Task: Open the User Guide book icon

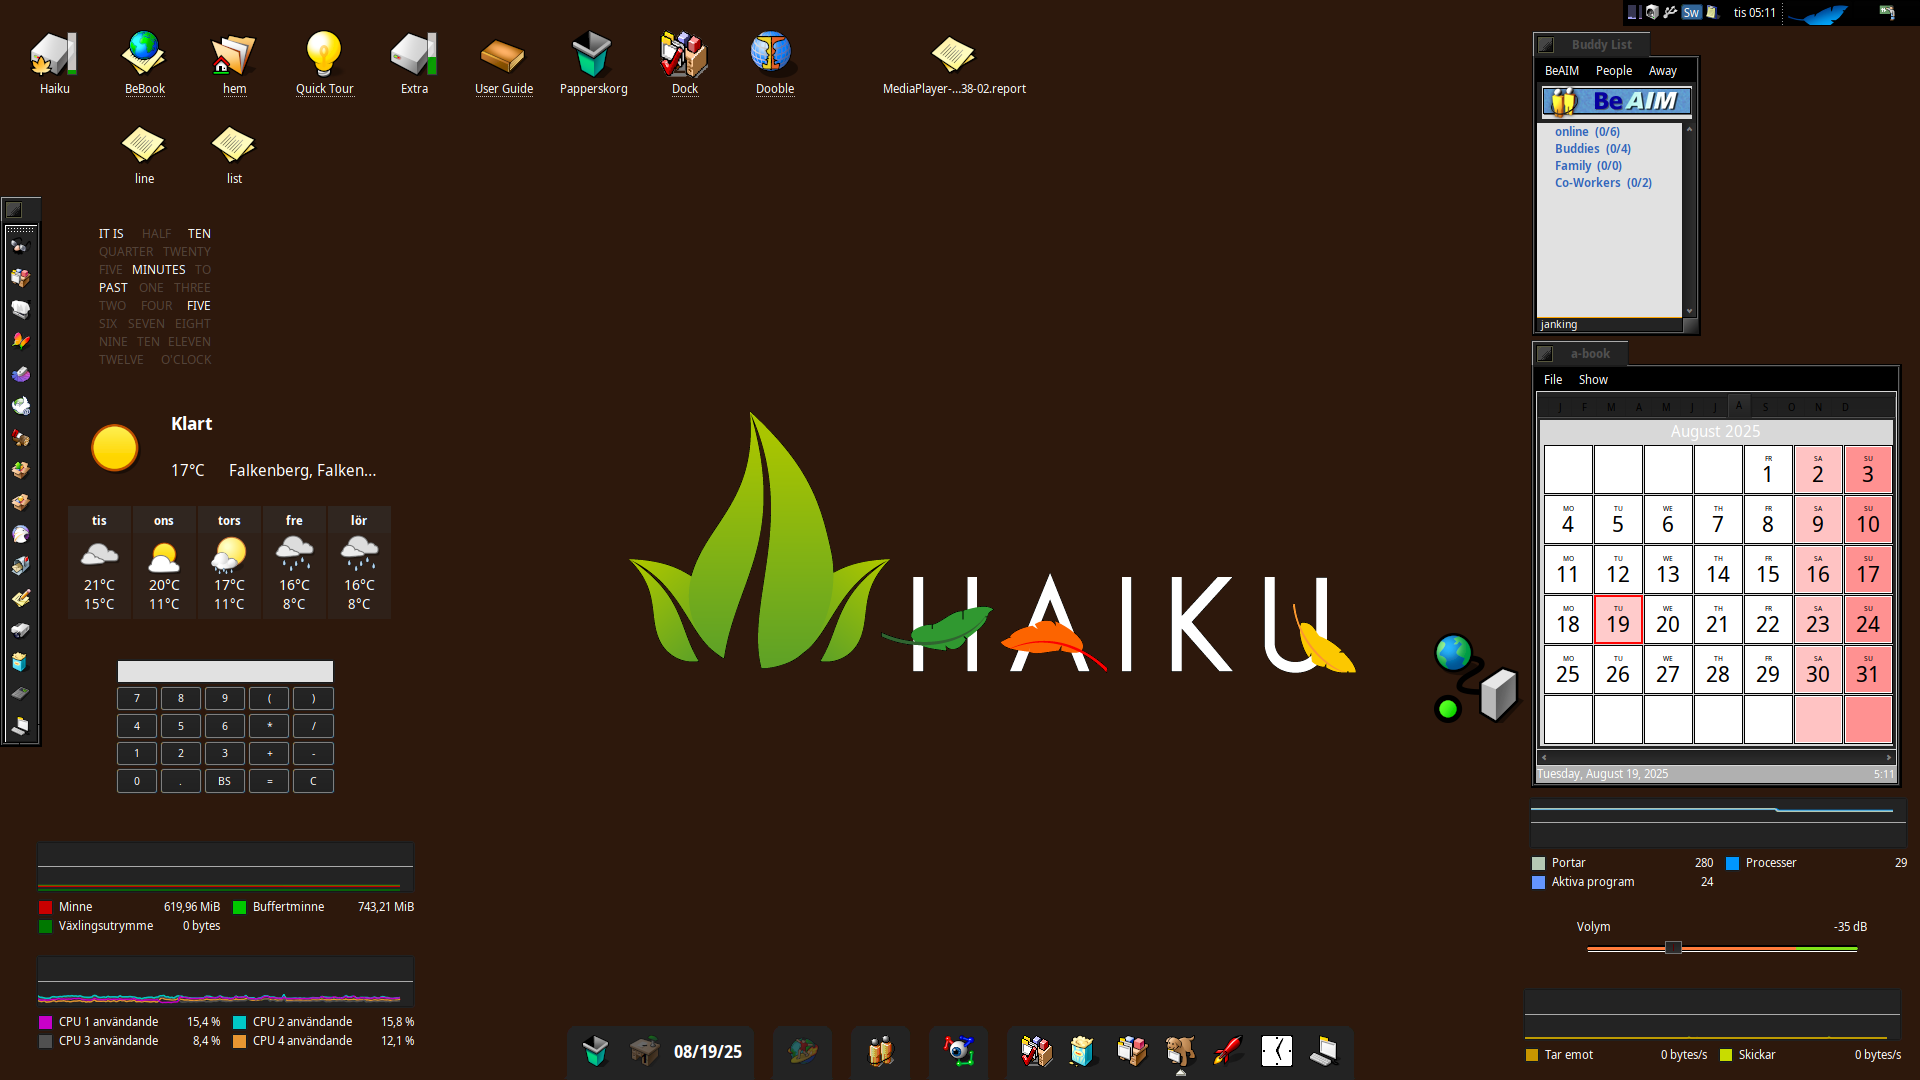Action: (503, 56)
